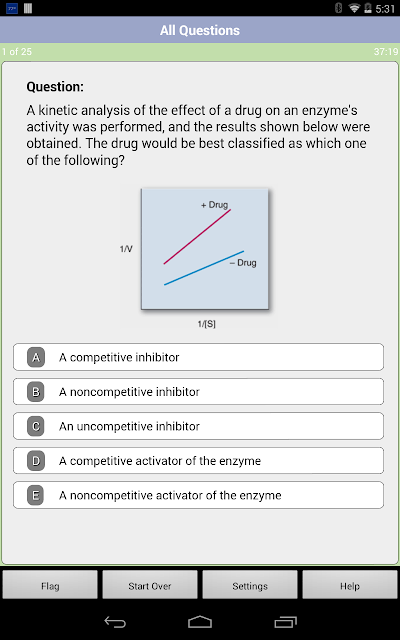Choose option B noncompetitive inhibitor

click(x=198, y=391)
